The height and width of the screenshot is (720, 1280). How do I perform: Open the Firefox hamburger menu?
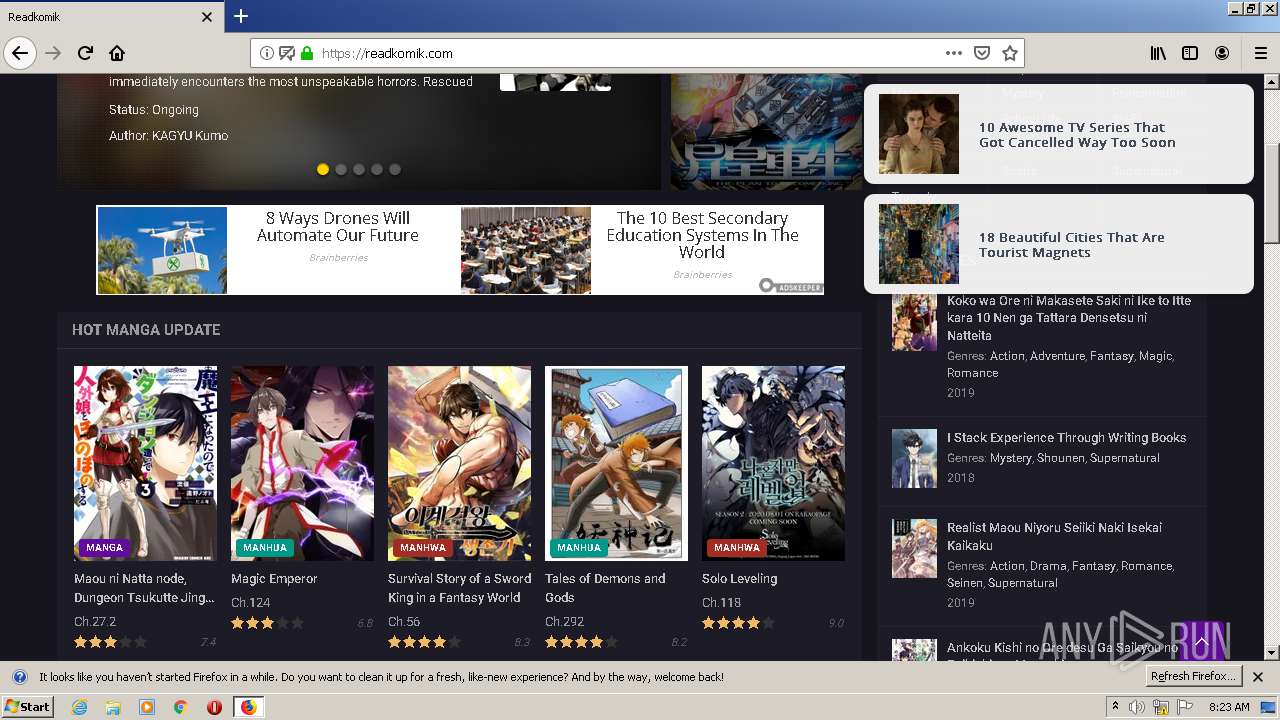point(1260,53)
